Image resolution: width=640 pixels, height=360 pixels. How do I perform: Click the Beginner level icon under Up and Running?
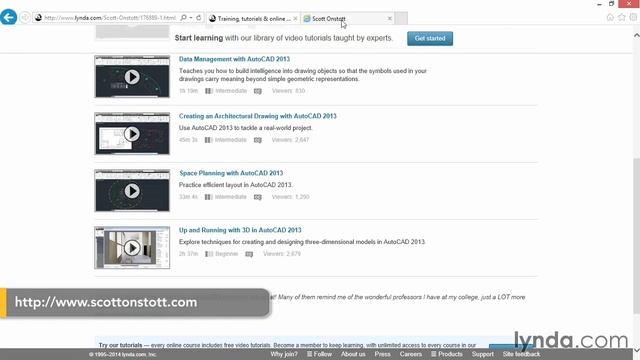pos(209,254)
